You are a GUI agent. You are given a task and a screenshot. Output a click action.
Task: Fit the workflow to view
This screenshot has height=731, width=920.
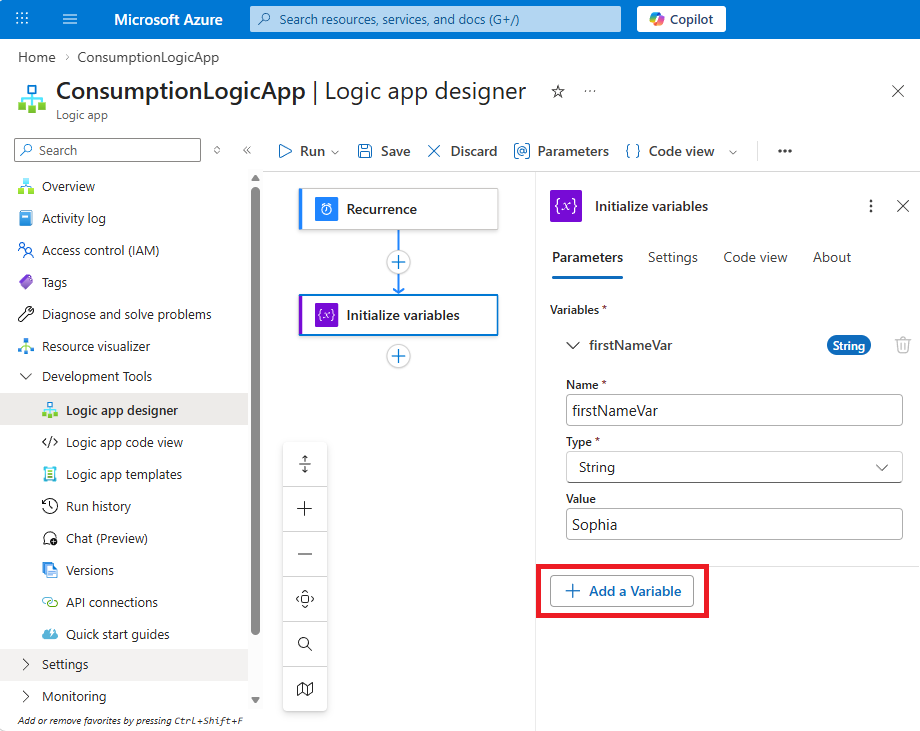(x=305, y=599)
